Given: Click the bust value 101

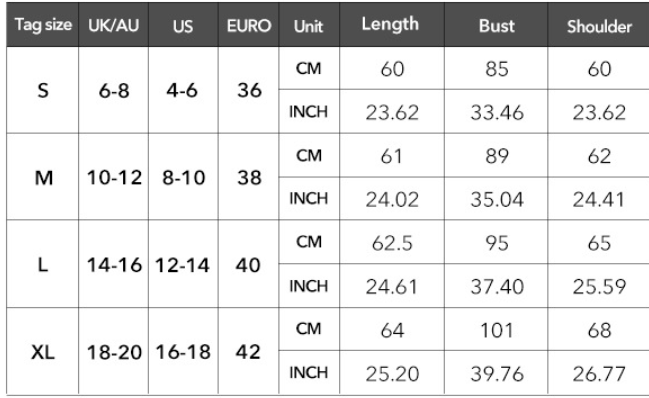Looking at the screenshot, I should tap(496, 330).
